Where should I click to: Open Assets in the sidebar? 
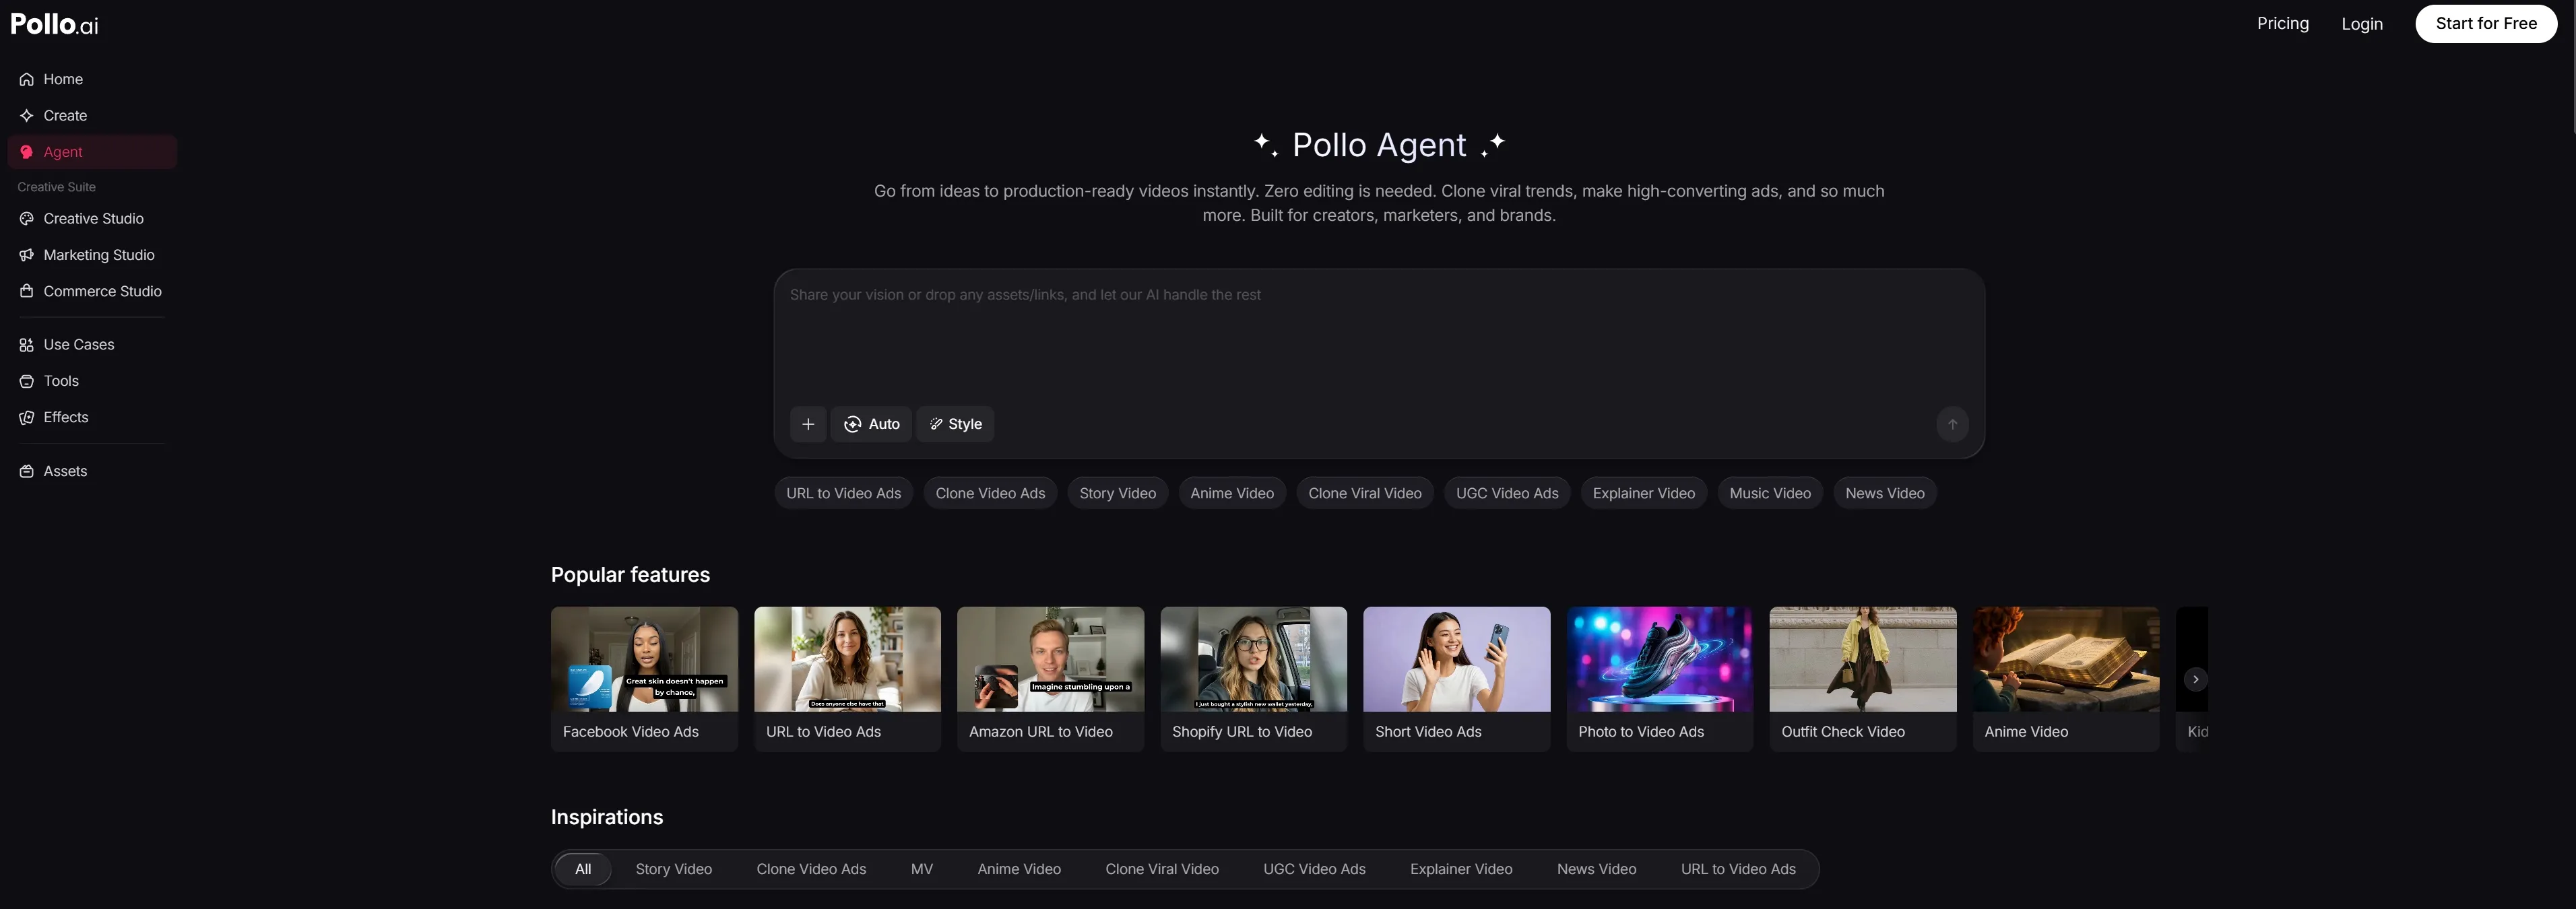(92, 471)
